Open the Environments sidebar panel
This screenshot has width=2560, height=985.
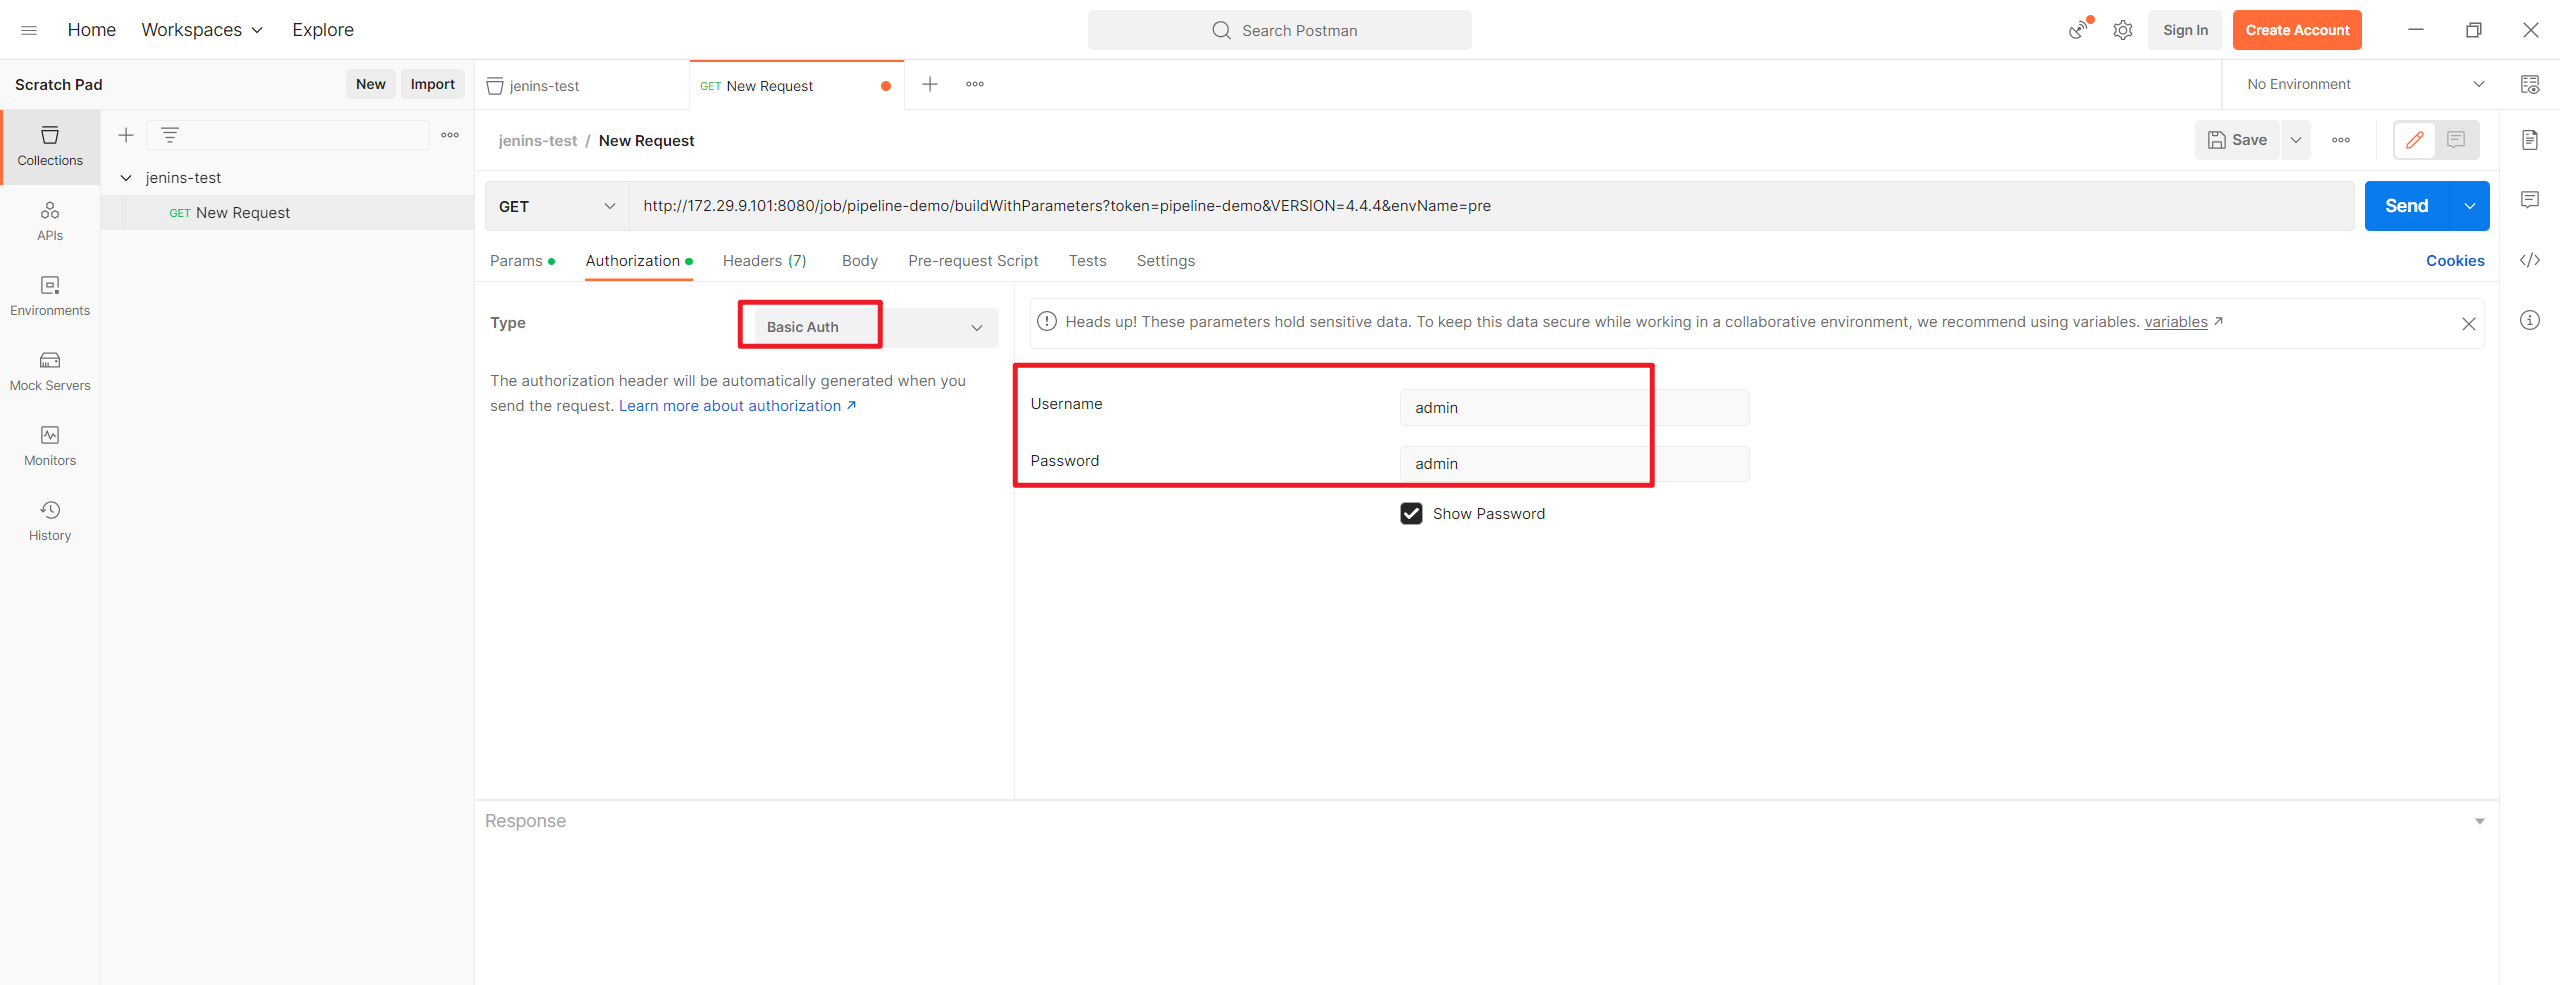click(50, 297)
